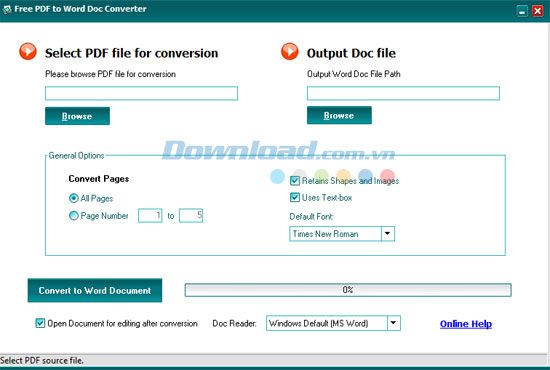Image resolution: width=550 pixels, height=370 pixels.
Task: Click the Convert Pages label
Action: coord(99,179)
